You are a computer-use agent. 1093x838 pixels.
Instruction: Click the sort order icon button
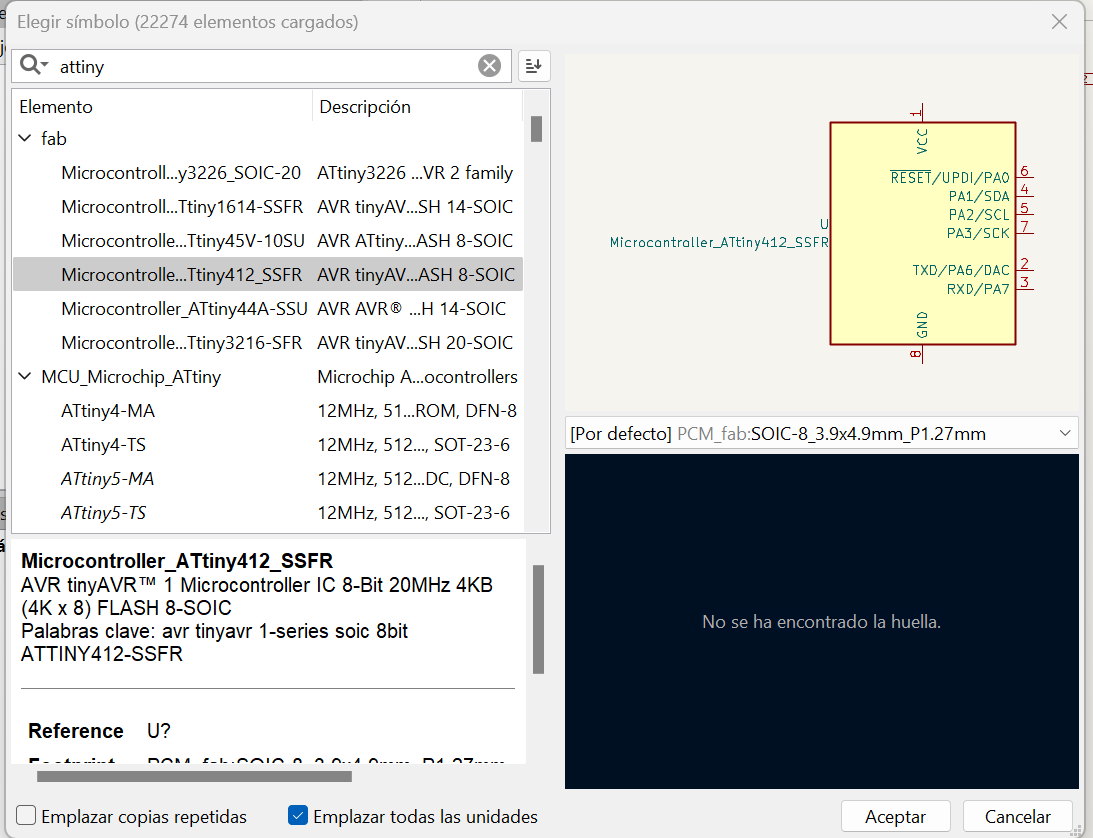534,66
